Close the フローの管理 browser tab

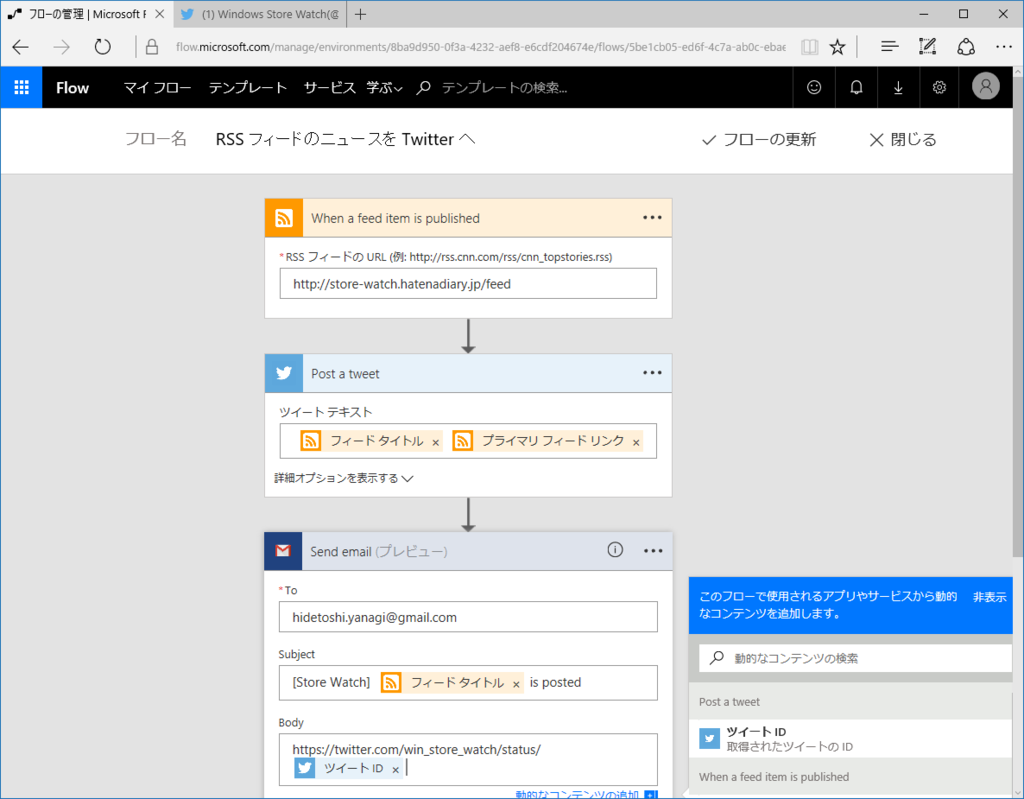(x=160, y=14)
